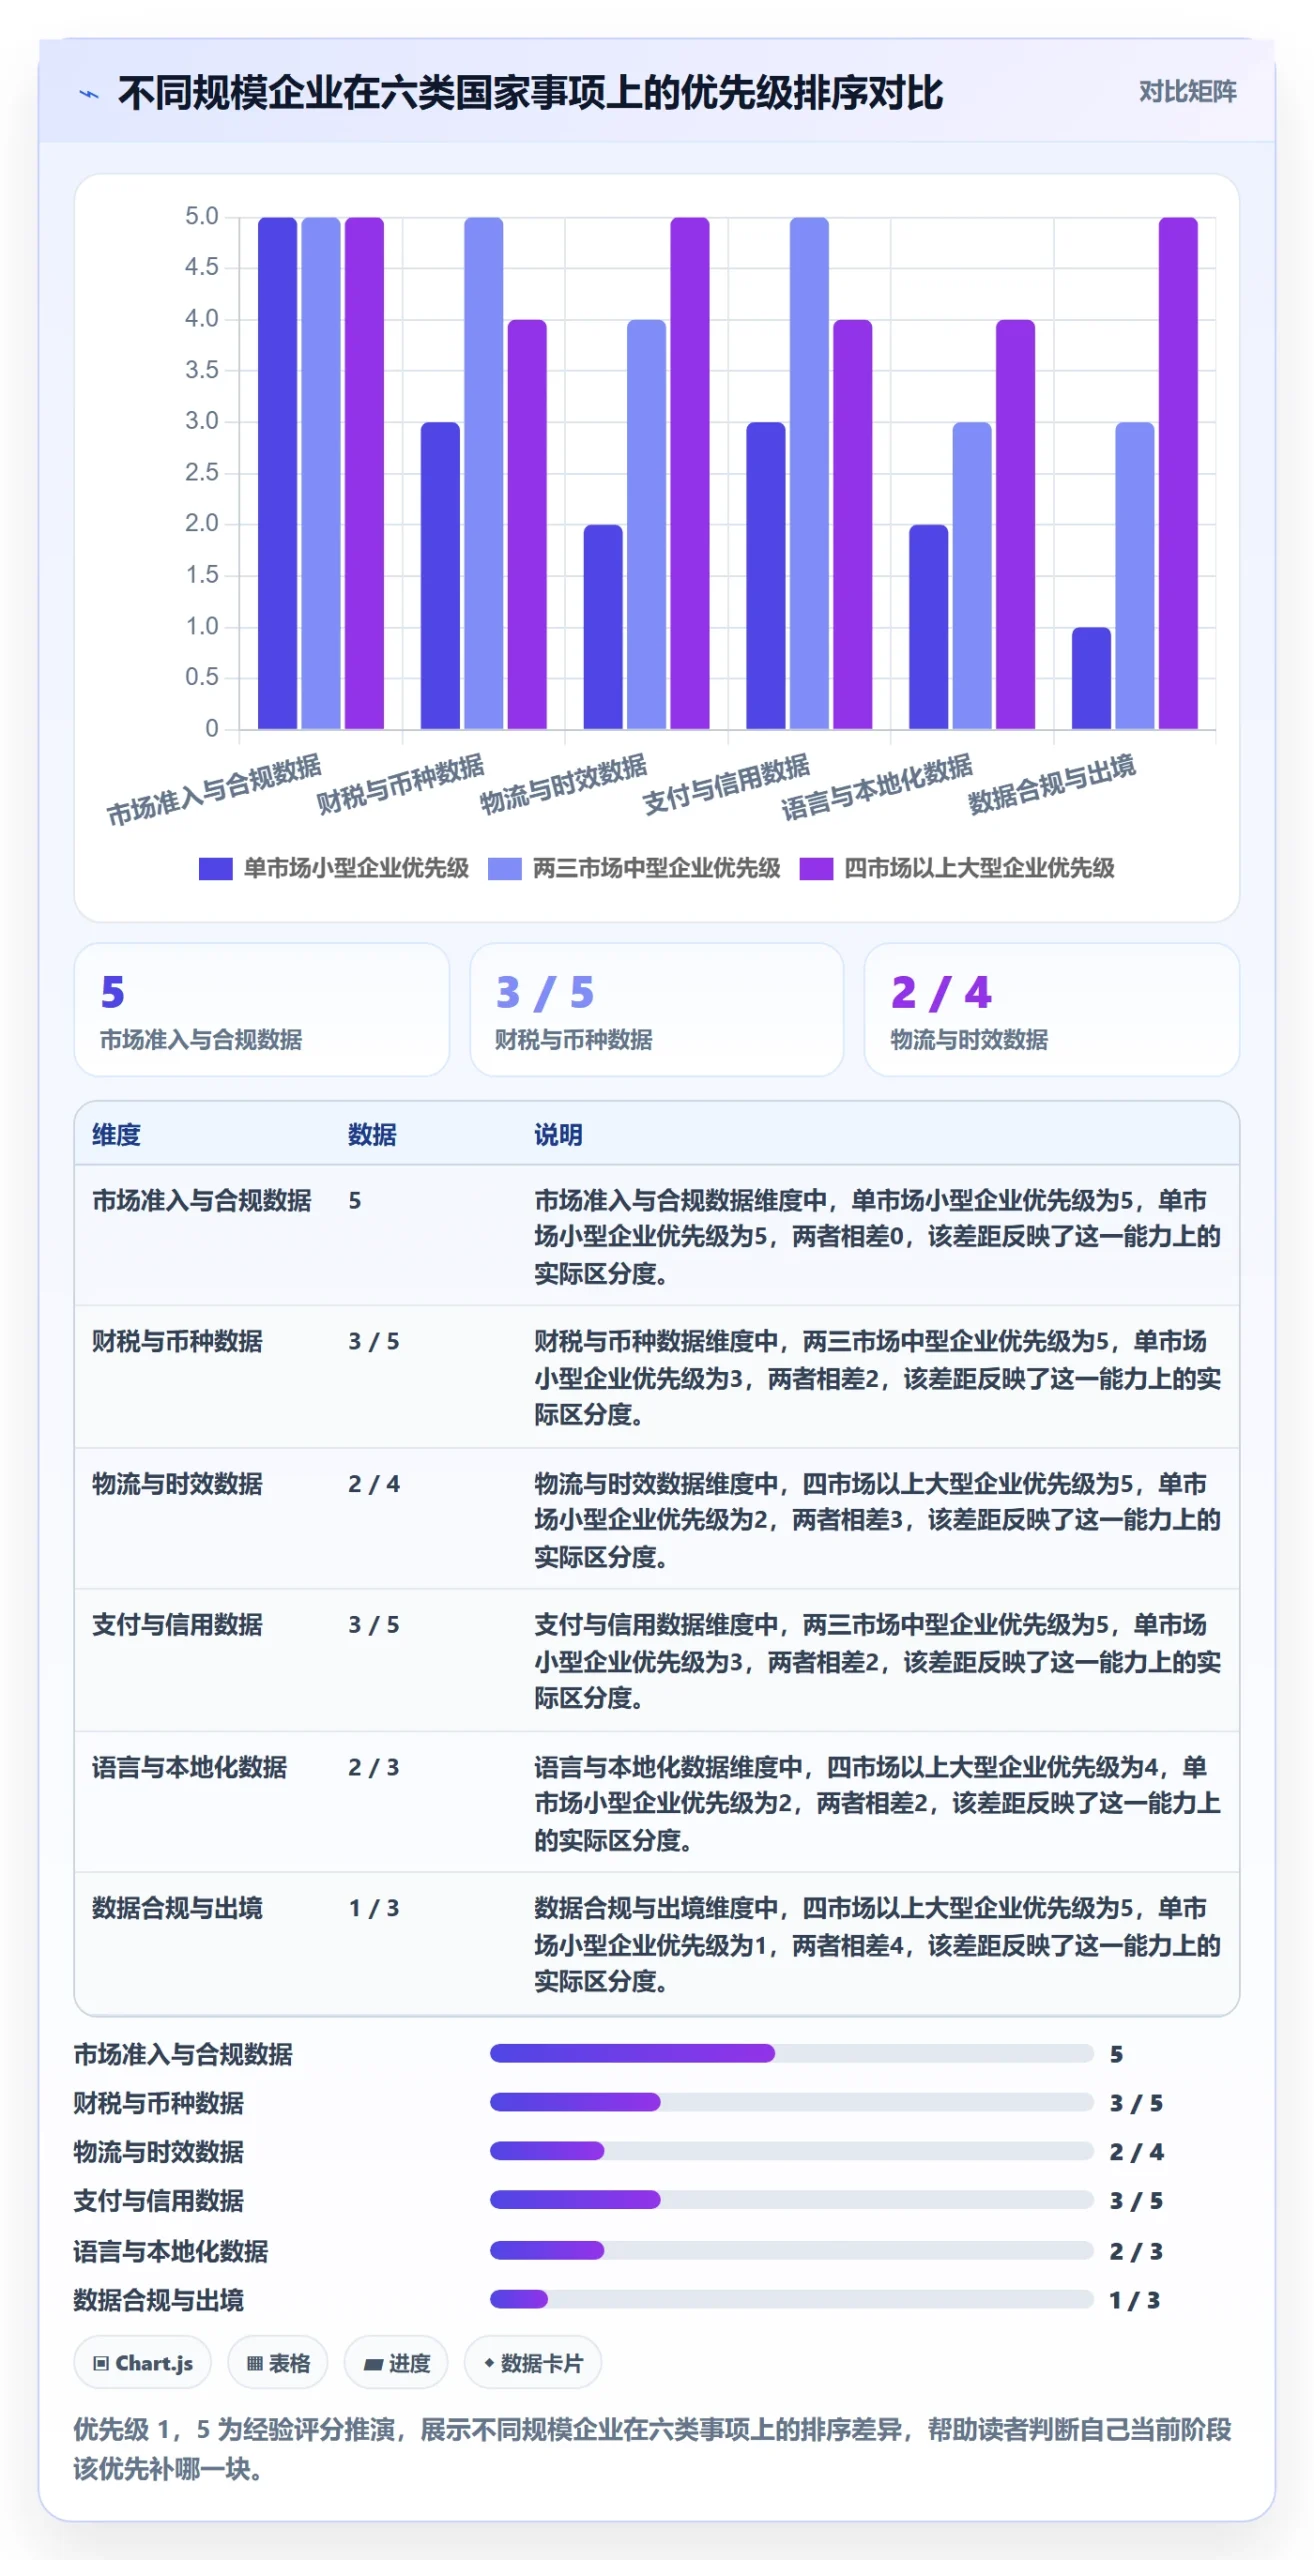Open the data card showing 5
Viewport: 1314px width, 2560px height.
[x=262, y=1010]
